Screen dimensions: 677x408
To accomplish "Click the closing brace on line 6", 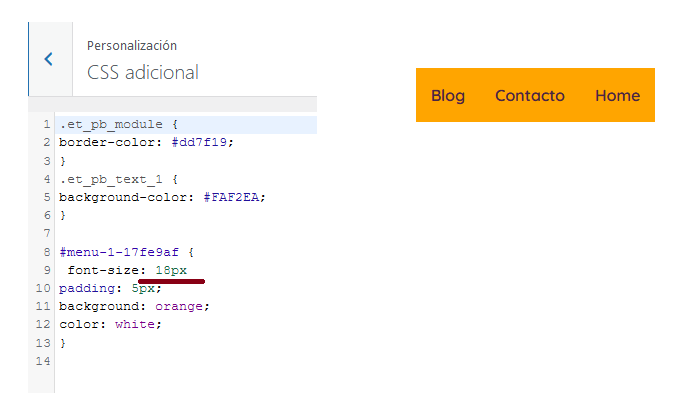I will [x=63, y=215].
